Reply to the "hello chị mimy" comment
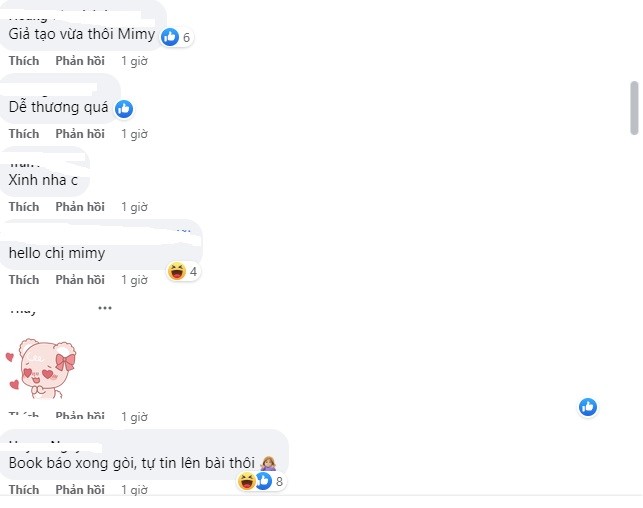The height and width of the screenshot is (508, 643). [x=80, y=280]
